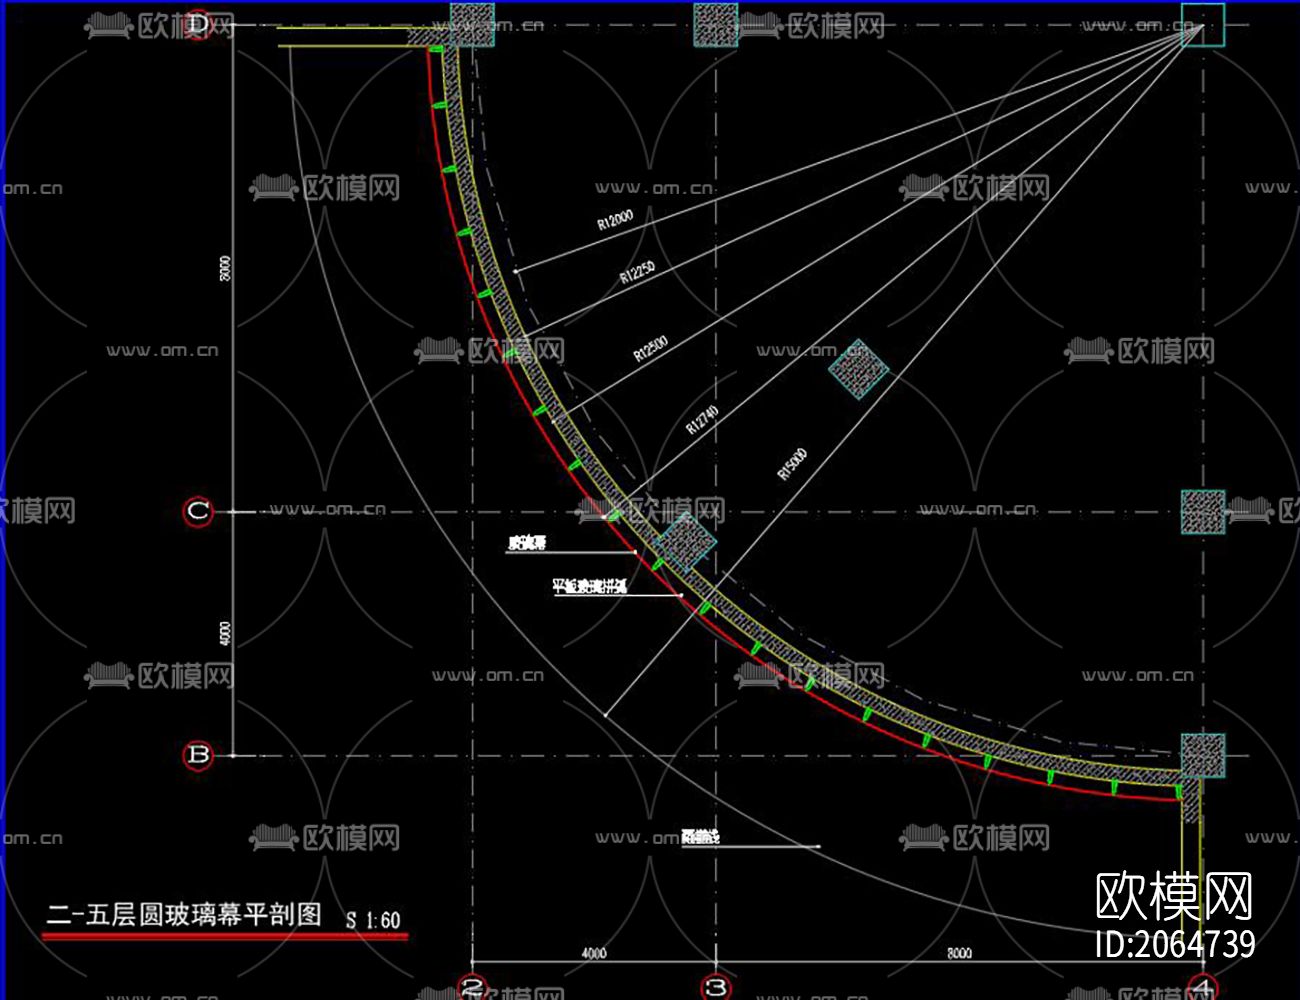Viewport: 1300px width, 1000px height.
Task: Select the R12500 radius label
Action: pos(651,347)
